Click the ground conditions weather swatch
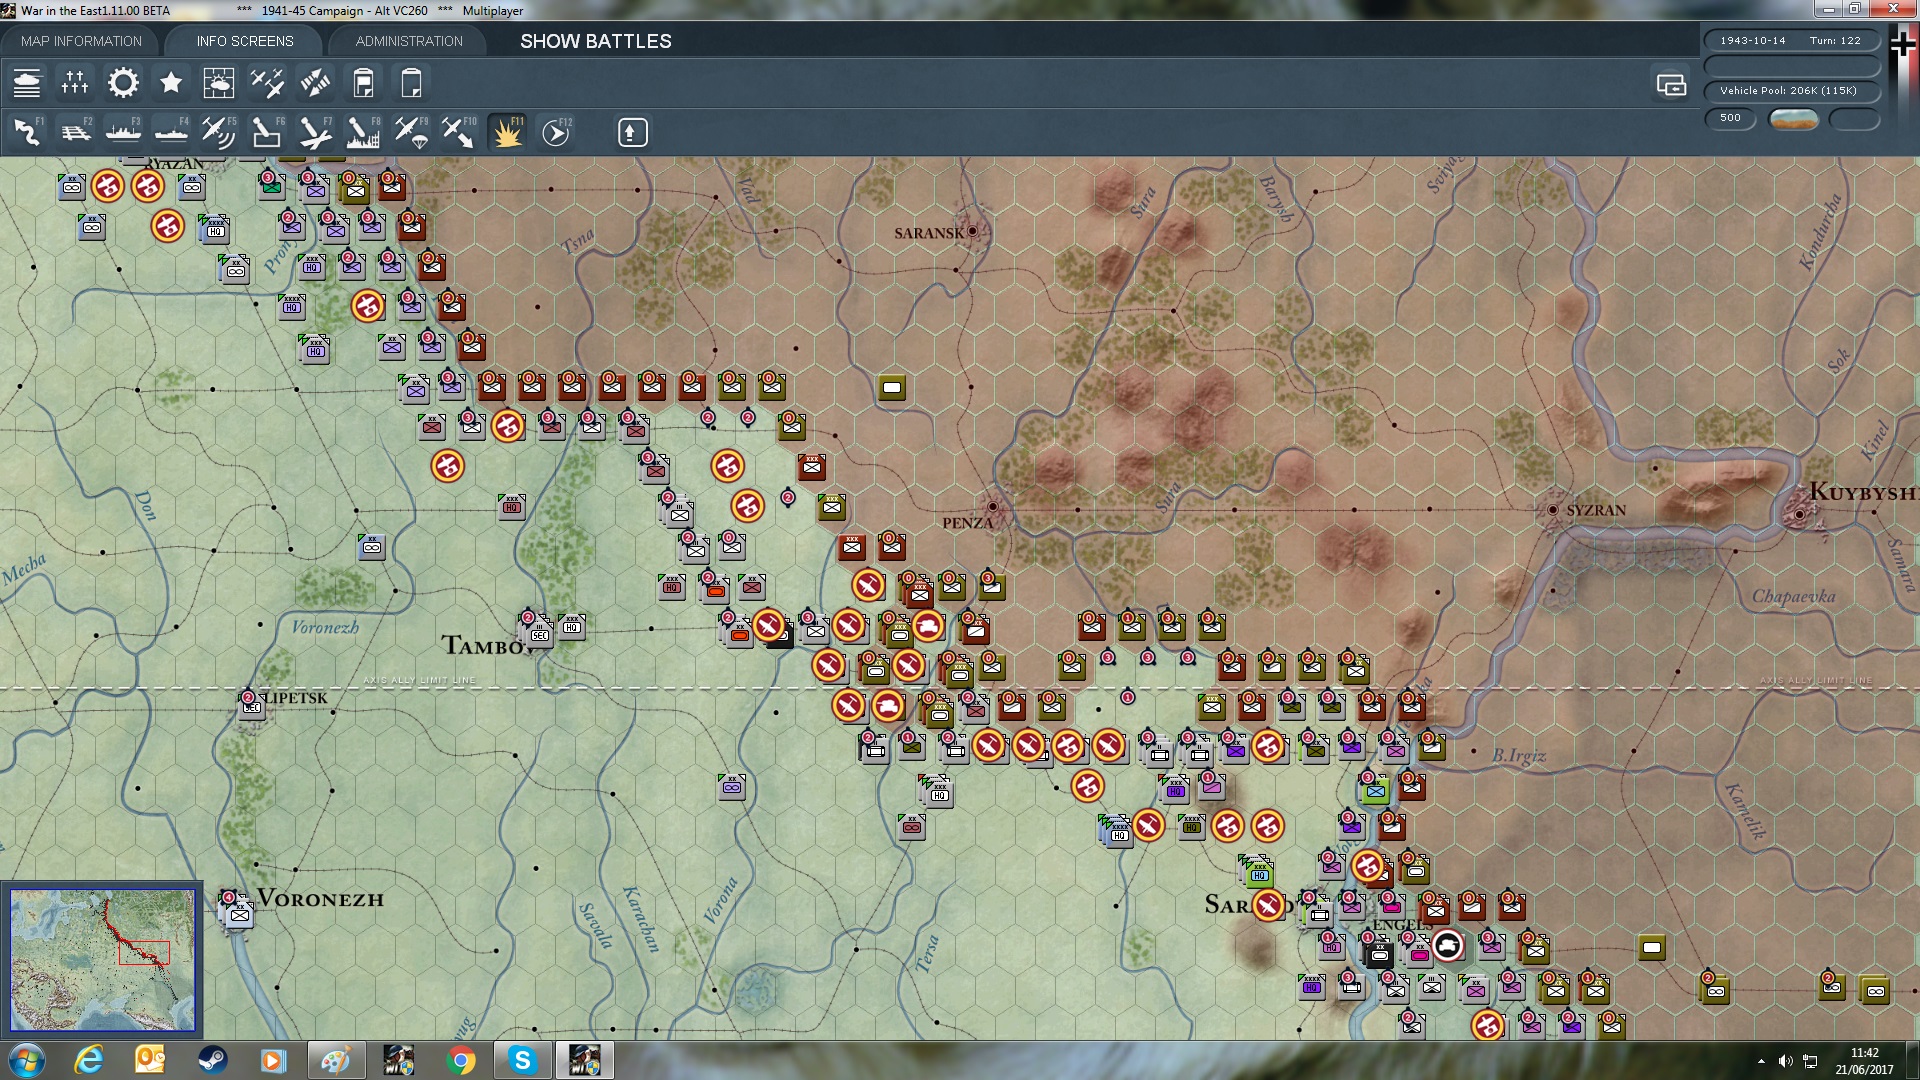Viewport: 1920px width, 1080px height. pyautogui.click(x=1794, y=119)
